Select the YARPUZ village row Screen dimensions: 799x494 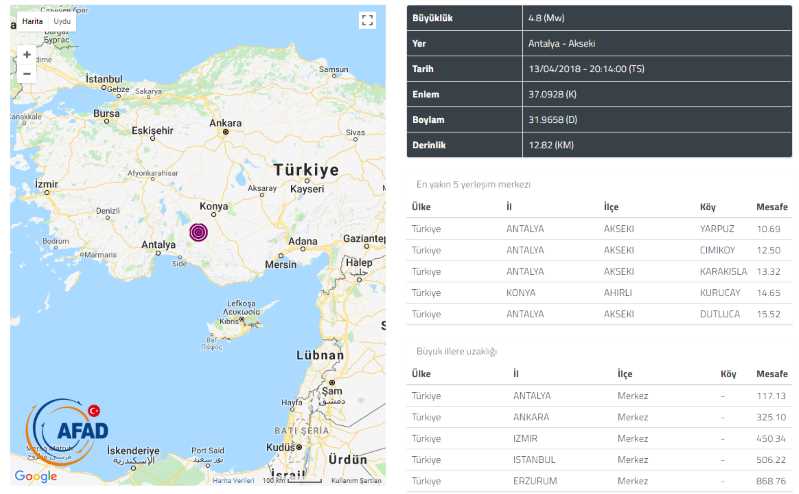[598, 229]
